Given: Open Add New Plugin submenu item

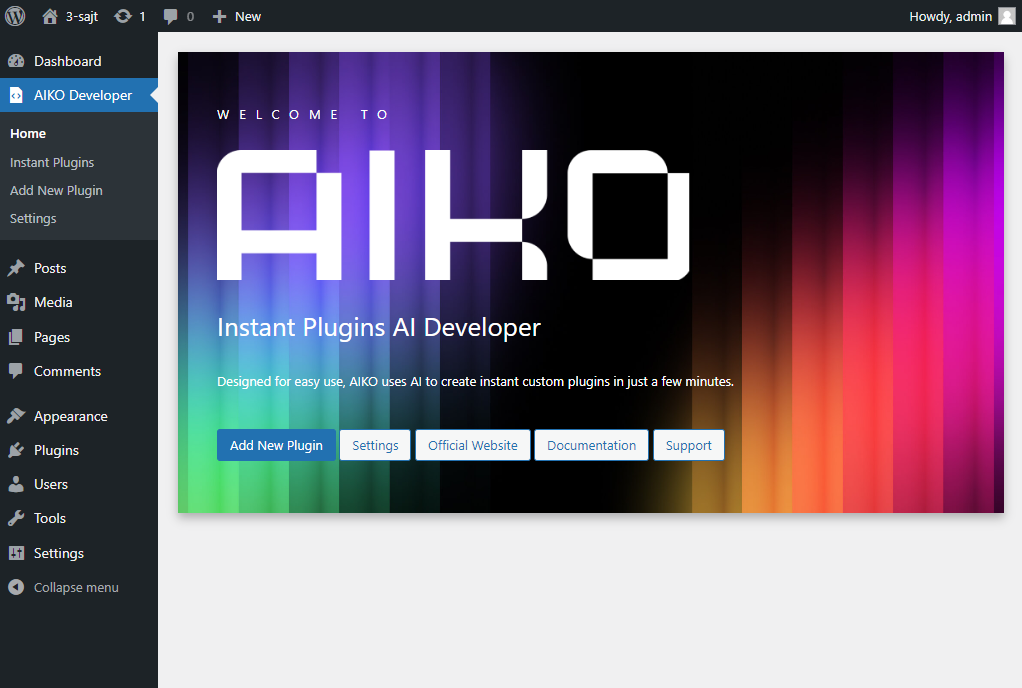Looking at the screenshot, I should pyautogui.click(x=56, y=190).
